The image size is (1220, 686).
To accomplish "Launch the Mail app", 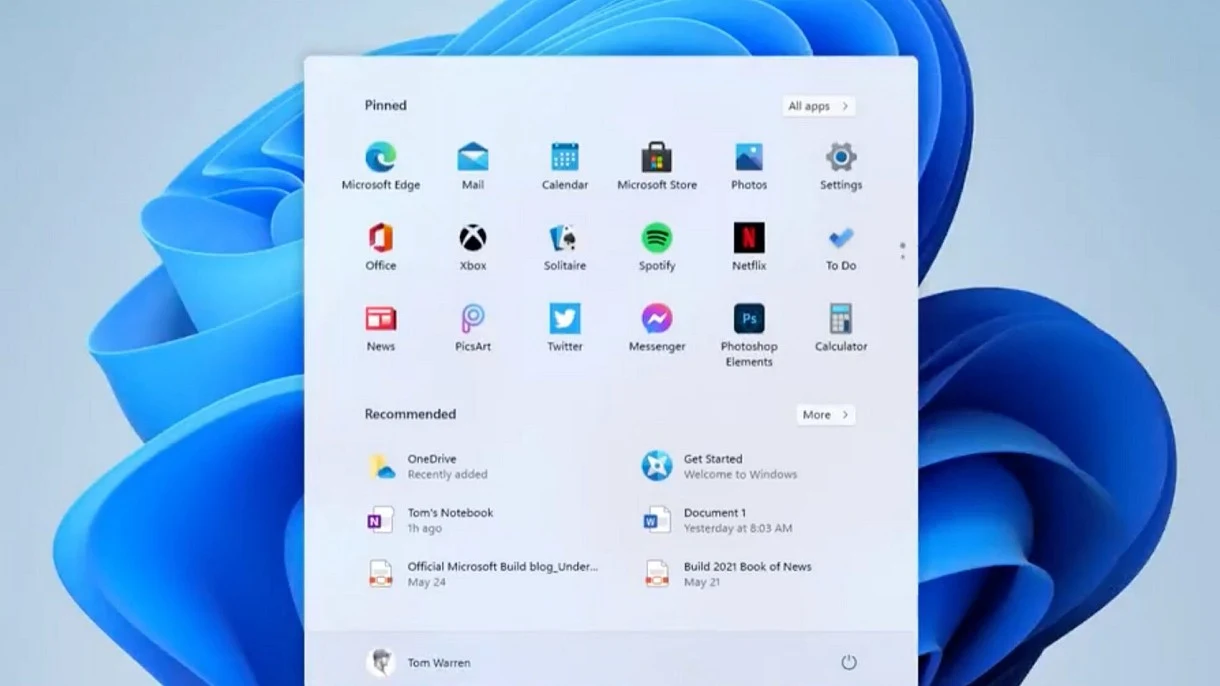I will click(472, 158).
